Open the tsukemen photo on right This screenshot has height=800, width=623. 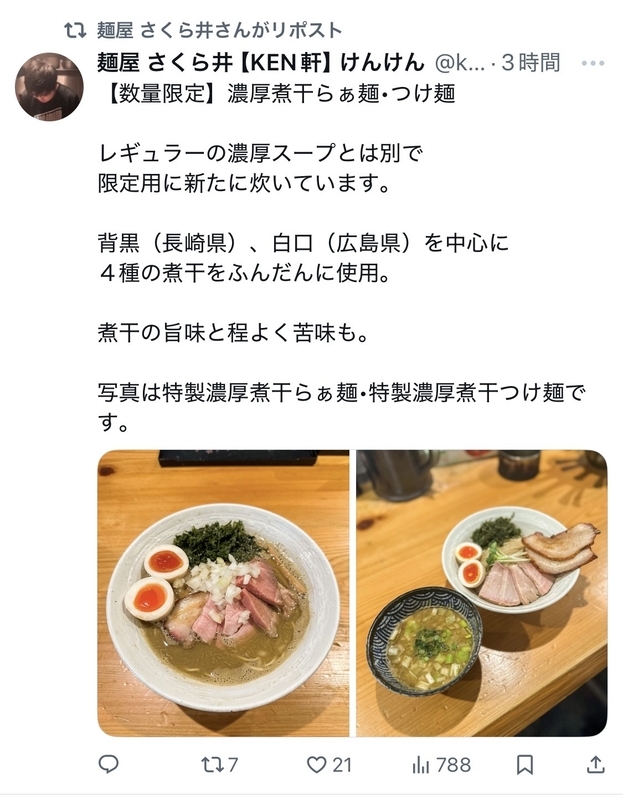point(482,593)
